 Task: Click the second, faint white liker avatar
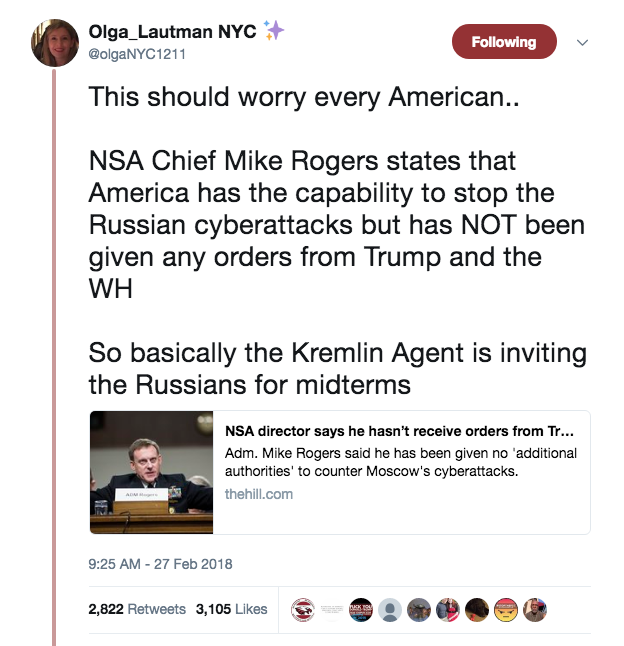tap(332, 609)
